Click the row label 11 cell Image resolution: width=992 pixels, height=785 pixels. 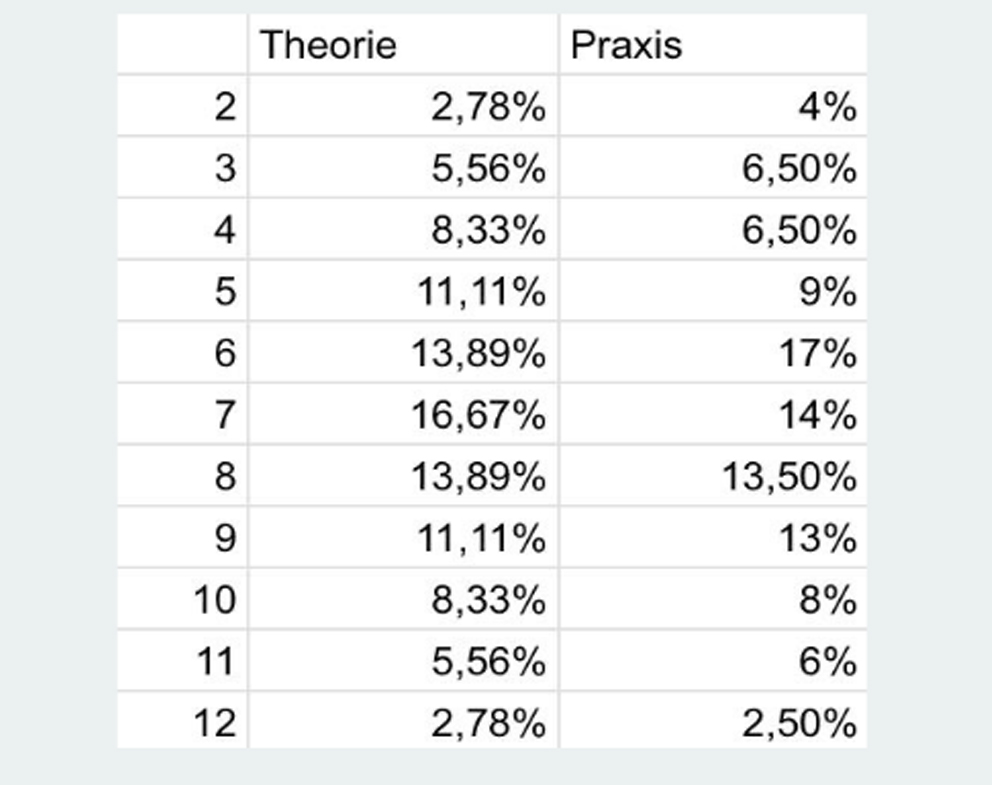(x=182, y=661)
